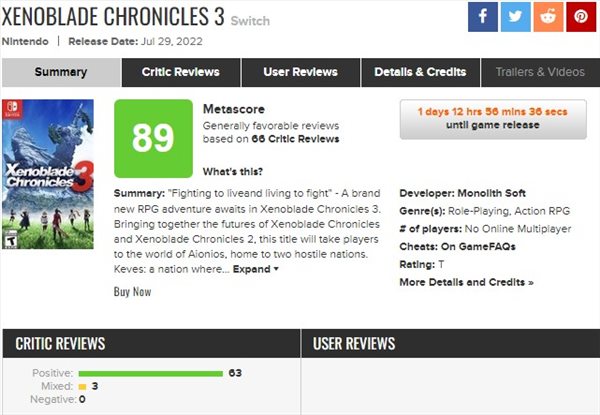Image resolution: width=600 pixels, height=415 pixels.
Task: Expand the full game summary text
Action: [255, 269]
